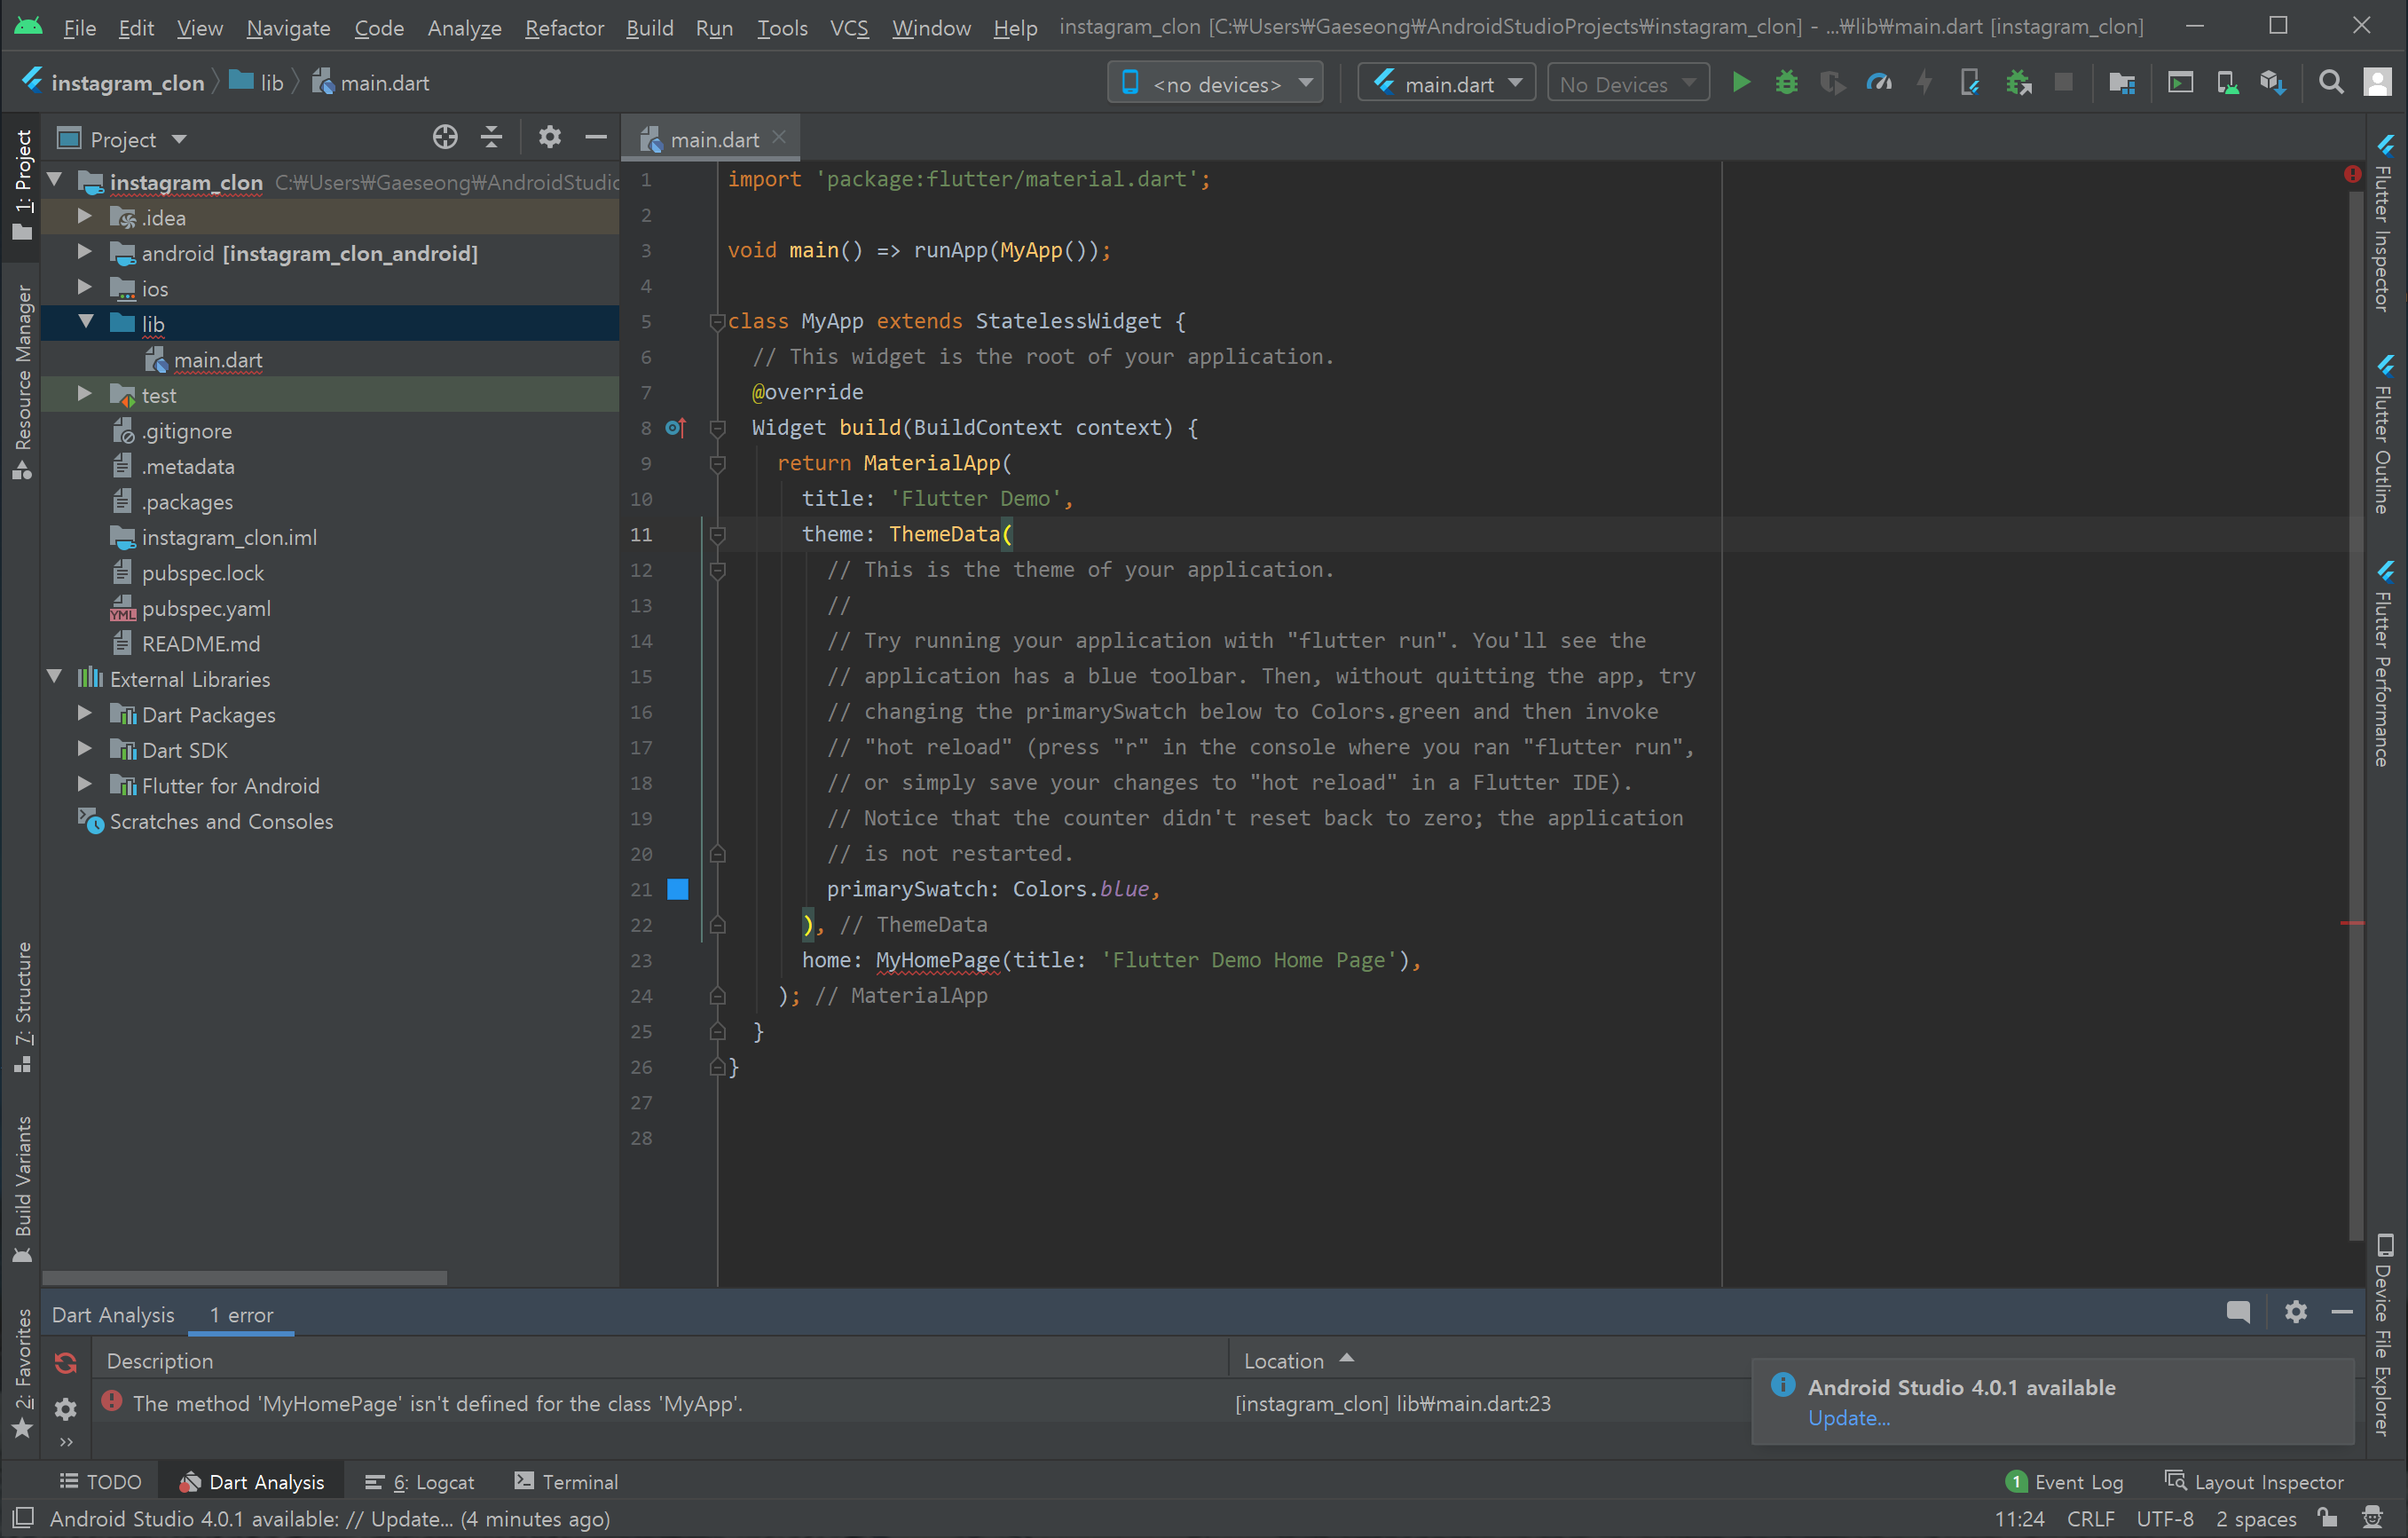Viewport: 2408px width, 1538px height.
Task: Open the Build menu
Action: coord(649,27)
